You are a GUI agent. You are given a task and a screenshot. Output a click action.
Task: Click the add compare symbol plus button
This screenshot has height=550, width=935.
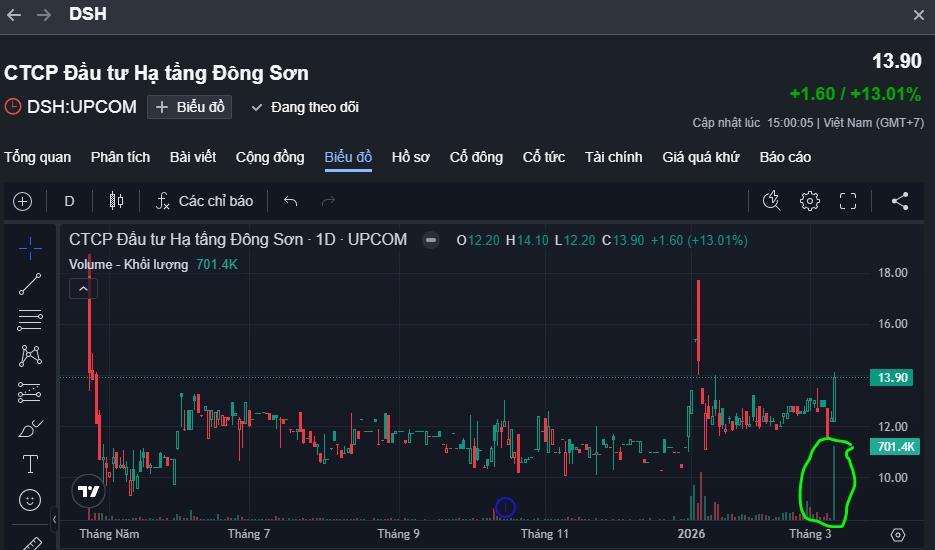[23, 201]
